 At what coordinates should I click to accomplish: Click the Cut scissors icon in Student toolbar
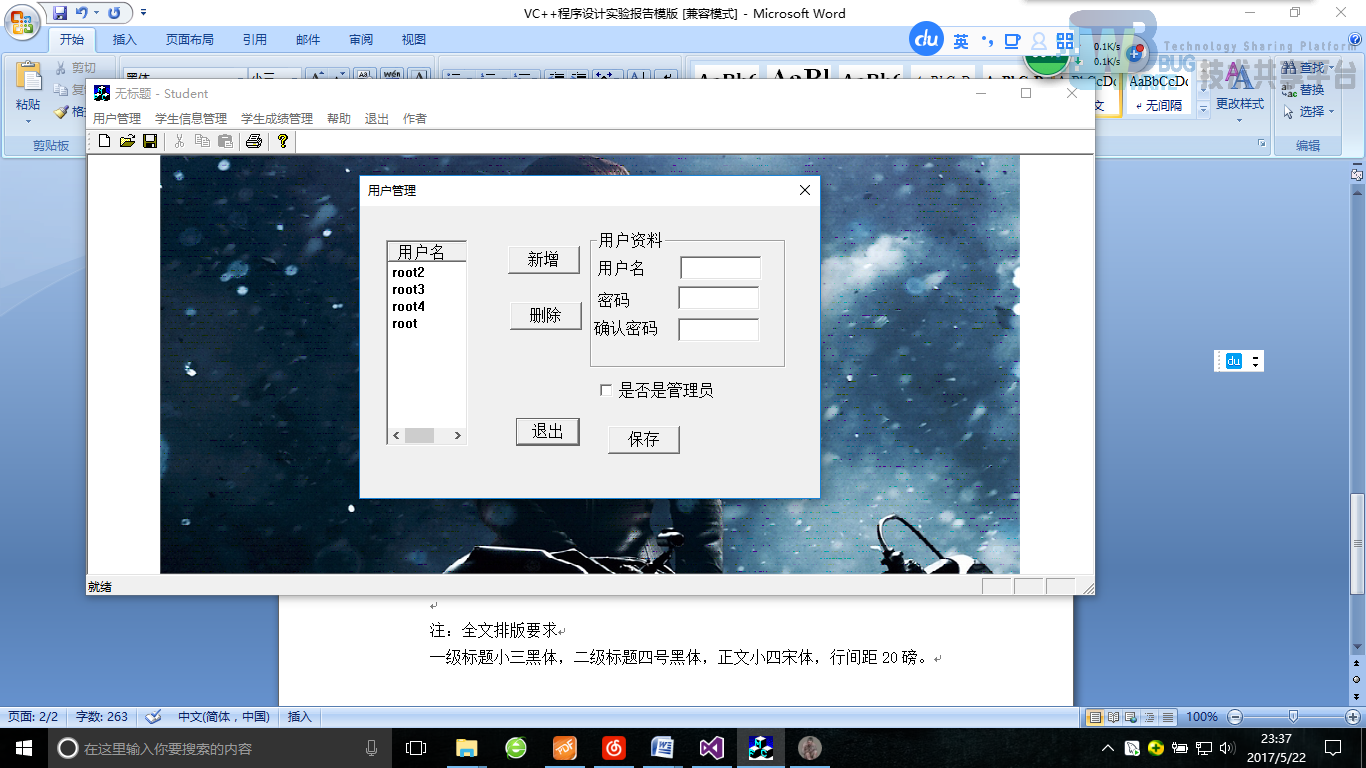coord(179,141)
